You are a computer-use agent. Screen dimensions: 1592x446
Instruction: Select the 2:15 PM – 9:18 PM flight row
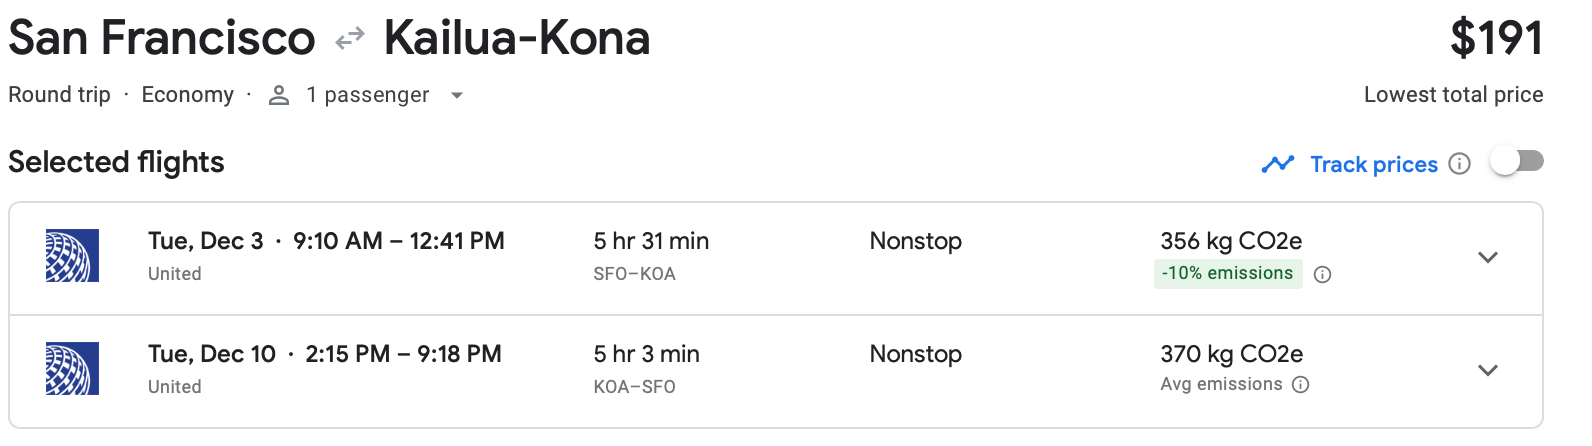403,354
